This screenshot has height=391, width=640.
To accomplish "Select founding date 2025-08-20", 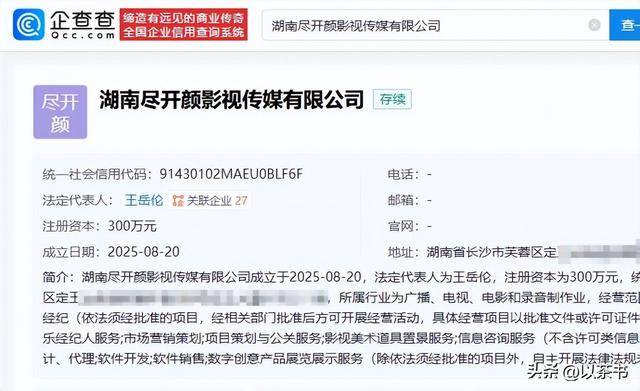I will pyautogui.click(x=143, y=252).
